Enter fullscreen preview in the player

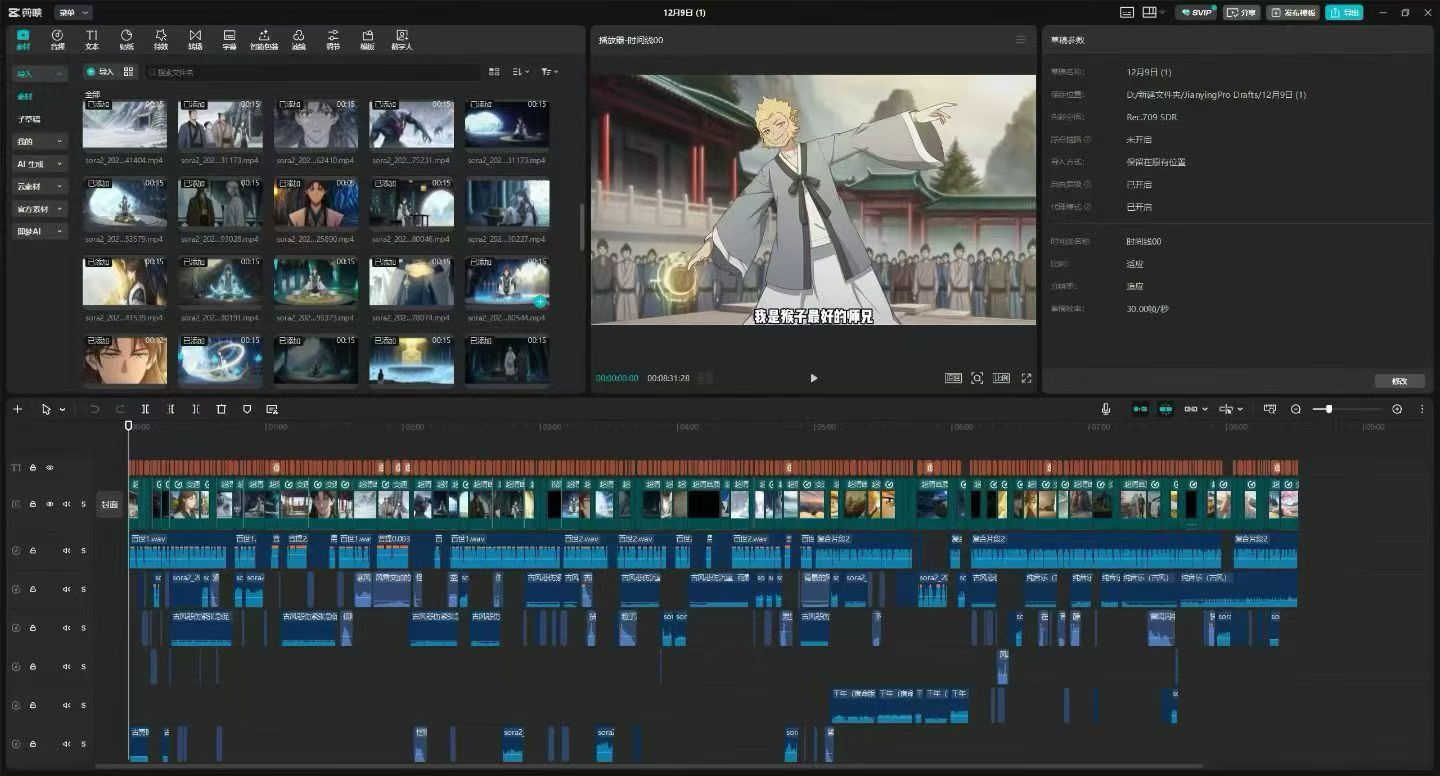point(1026,378)
